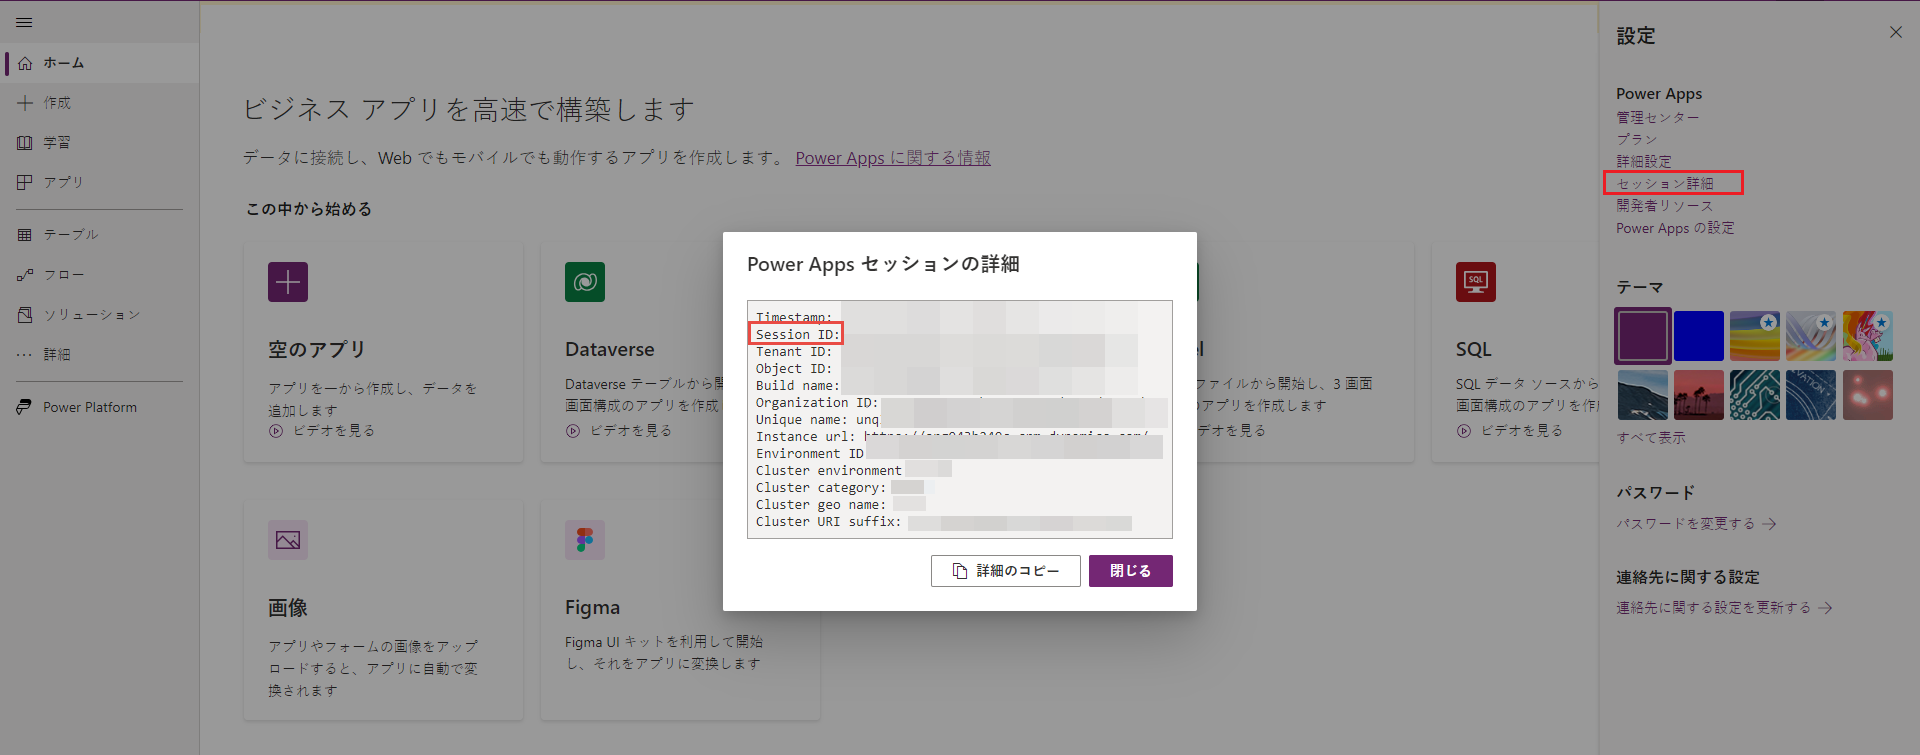Click the SQL tile icon
The image size is (1920, 755).
tap(1476, 282)
